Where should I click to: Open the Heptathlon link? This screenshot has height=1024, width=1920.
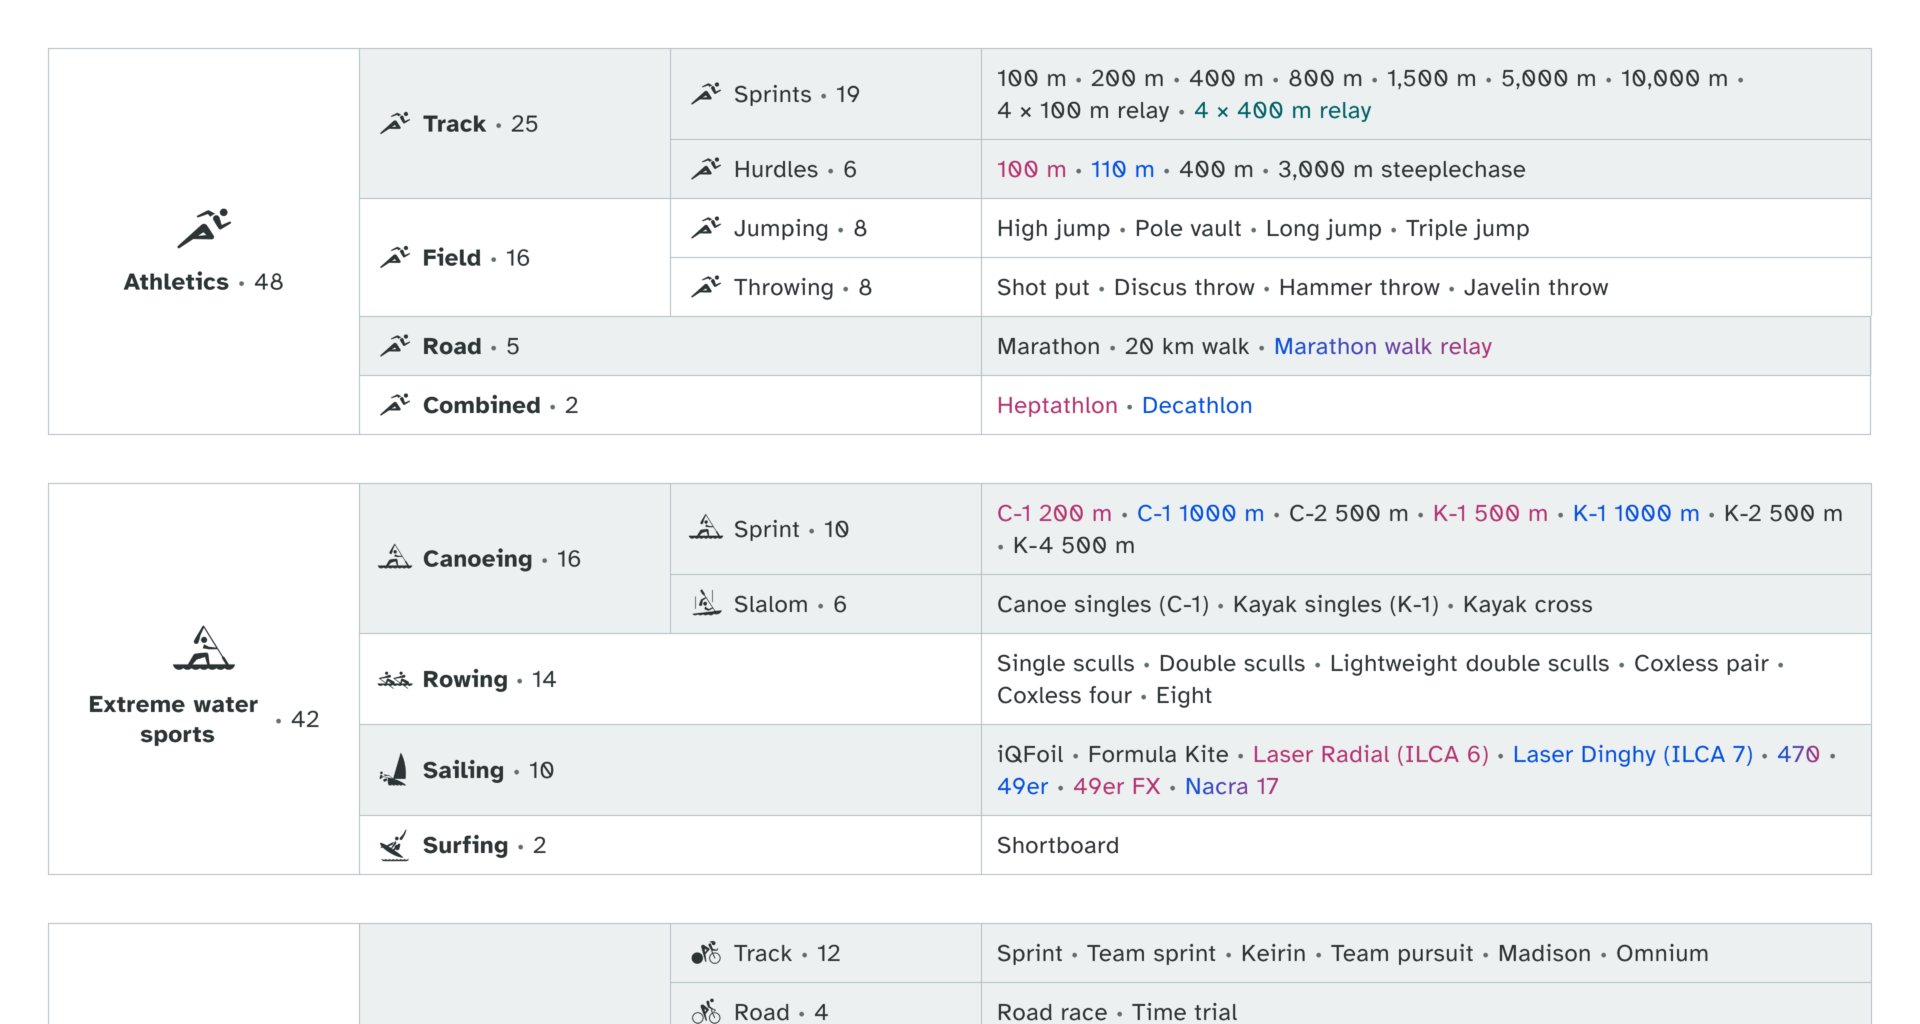(1057, 405)
